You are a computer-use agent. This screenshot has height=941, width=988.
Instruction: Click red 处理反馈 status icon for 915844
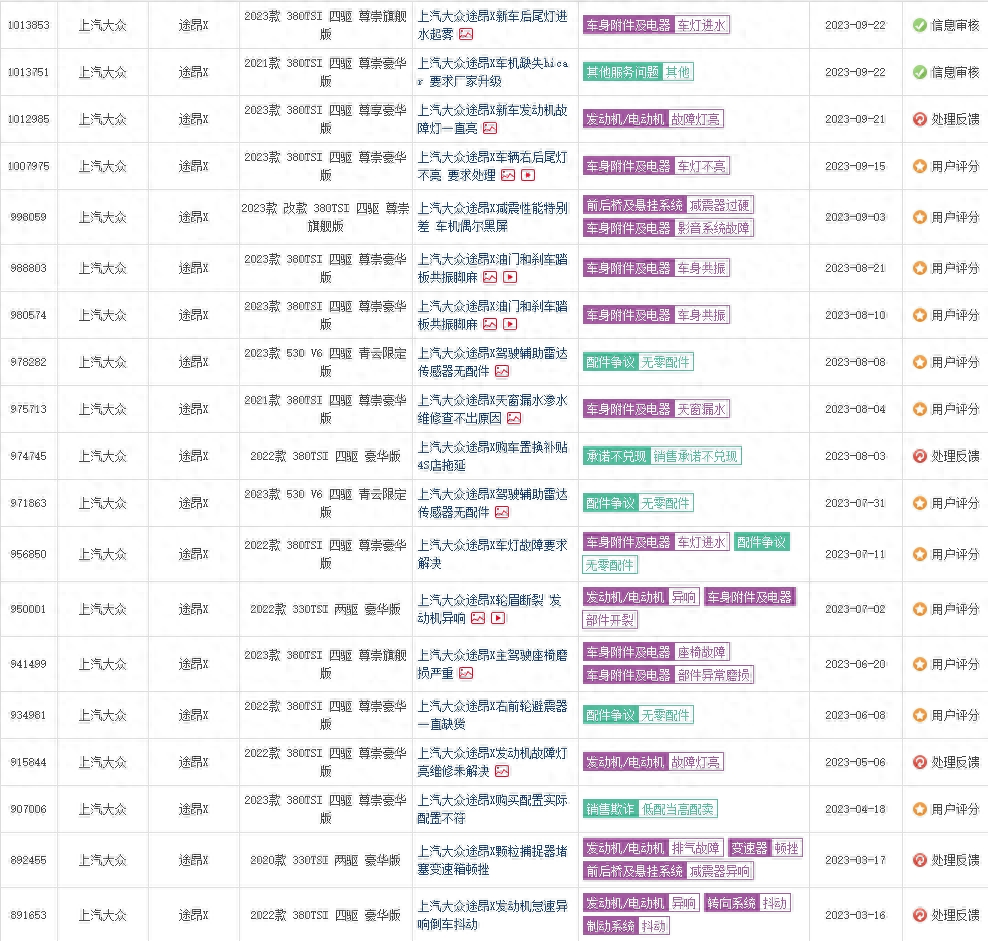(x=919, y=762)
